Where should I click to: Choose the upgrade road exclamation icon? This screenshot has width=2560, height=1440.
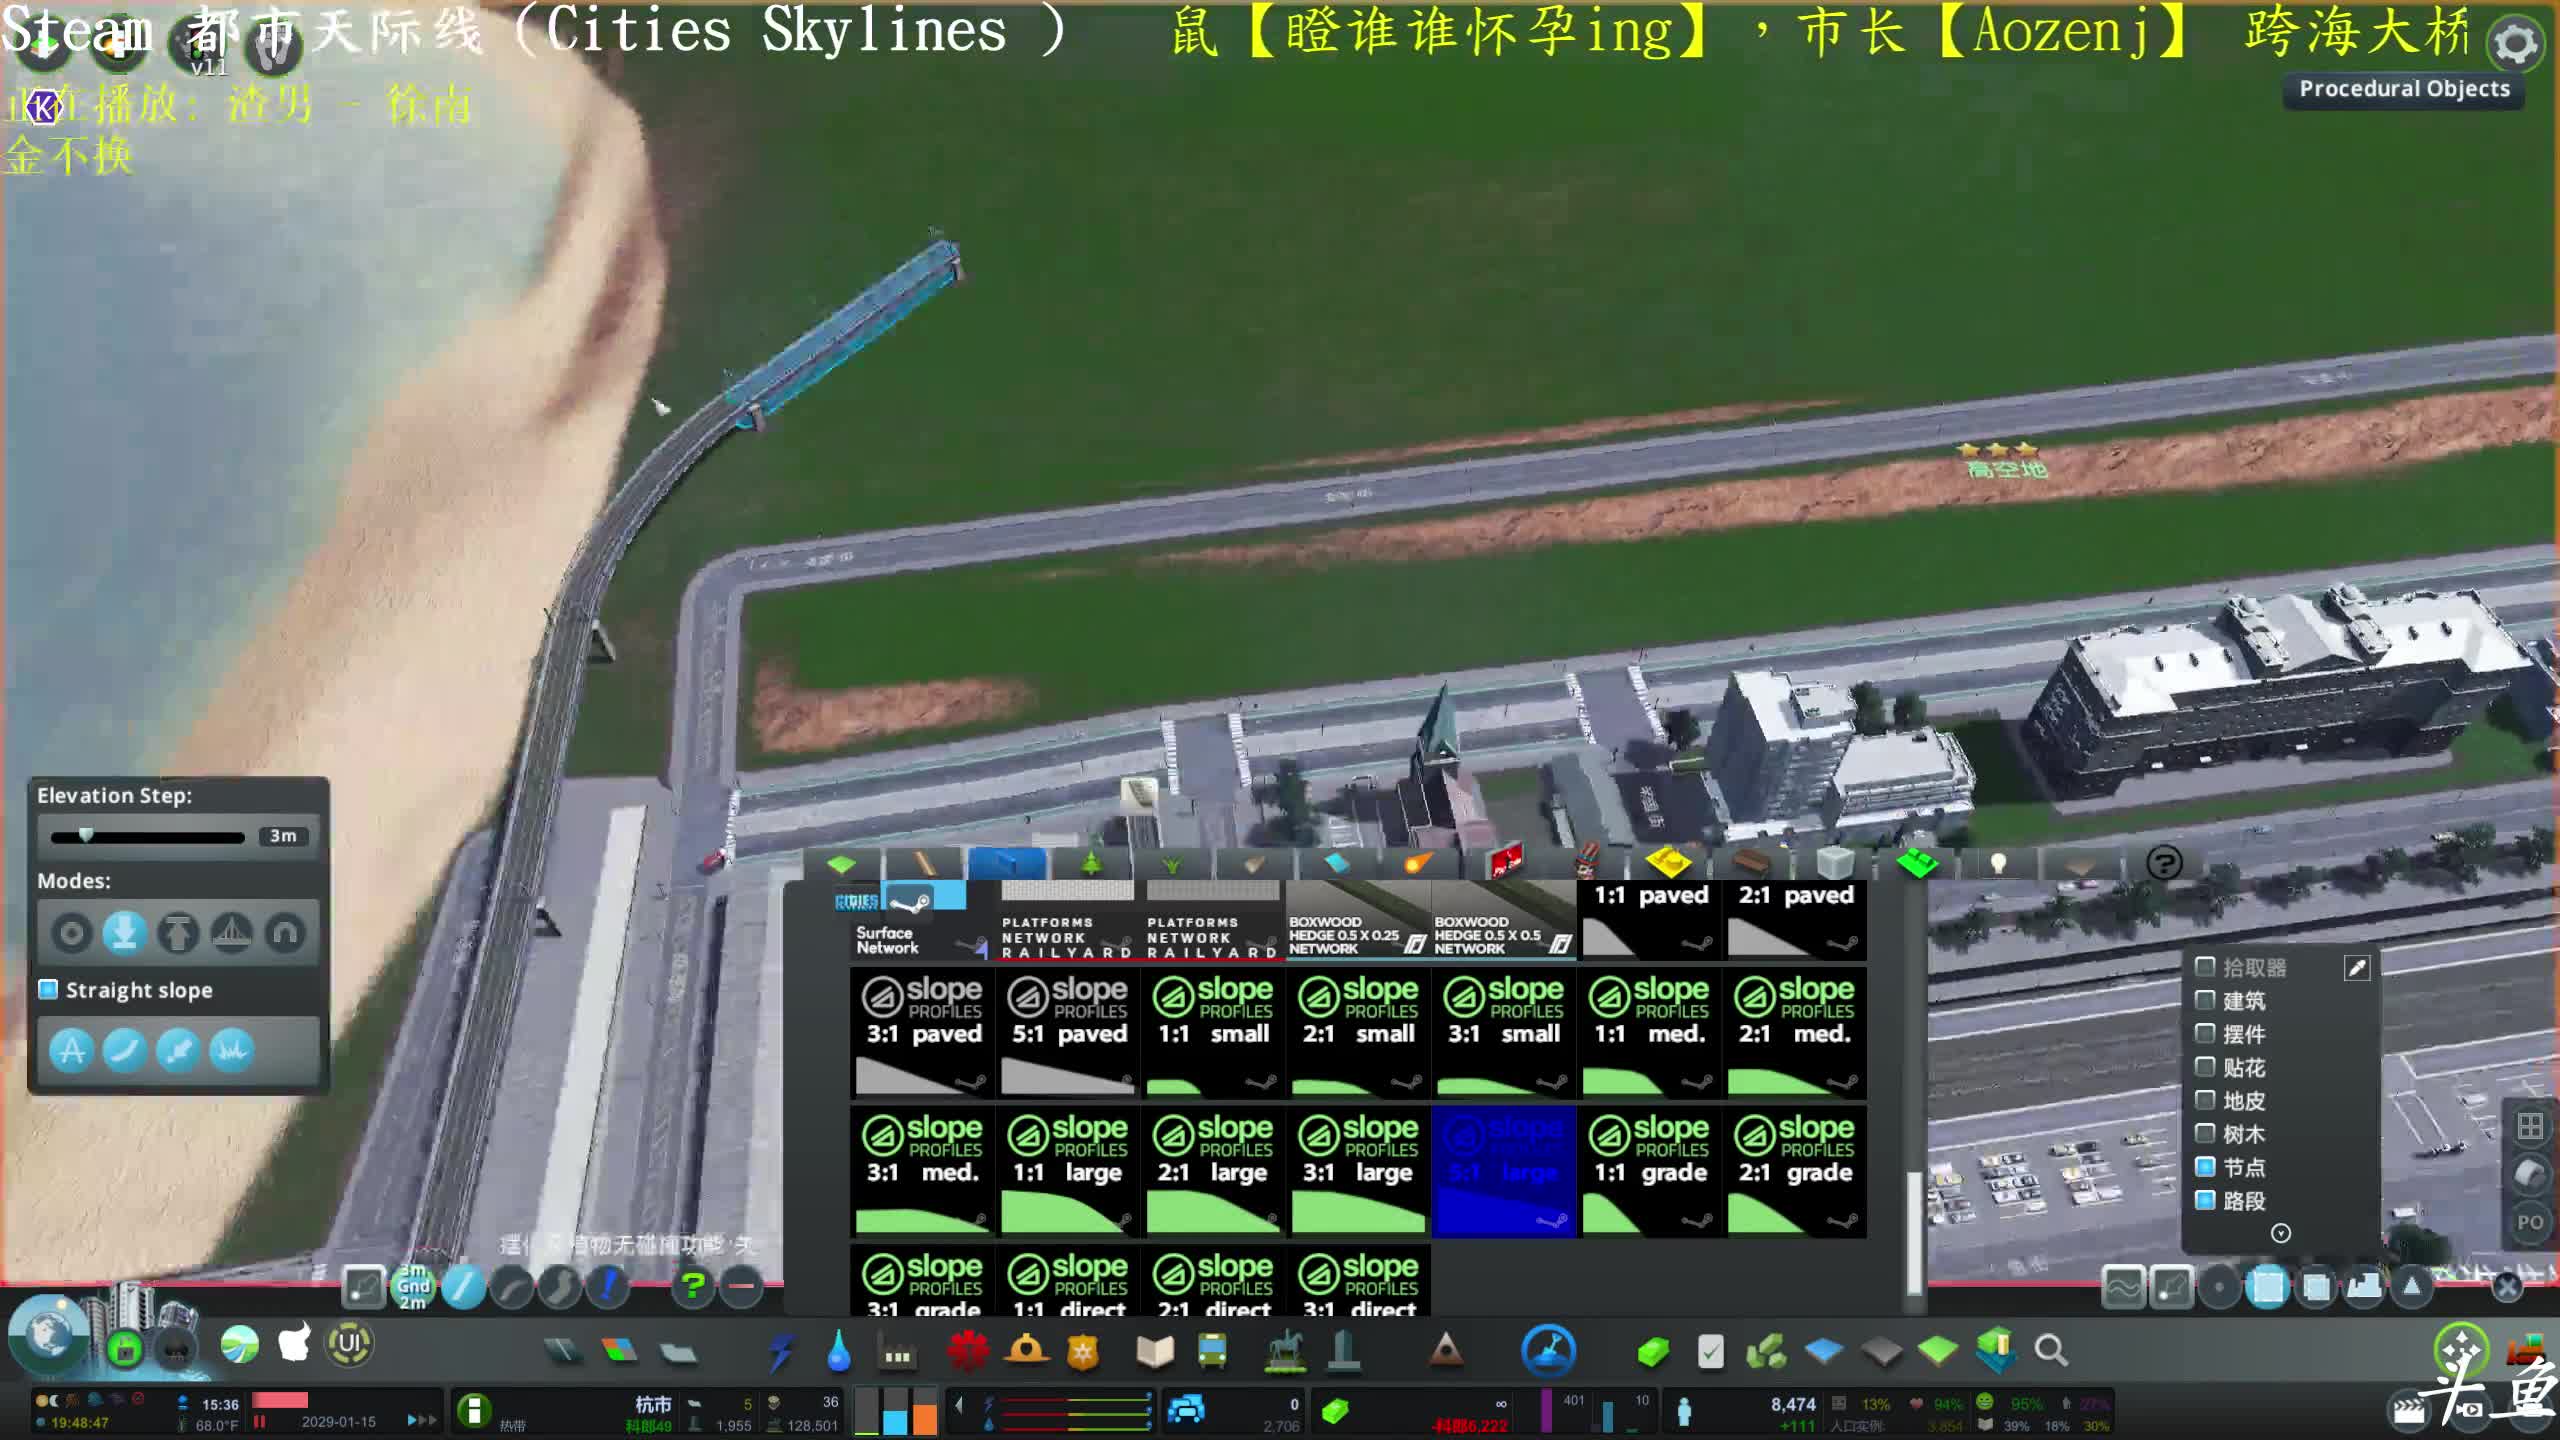coord(608,1287)
